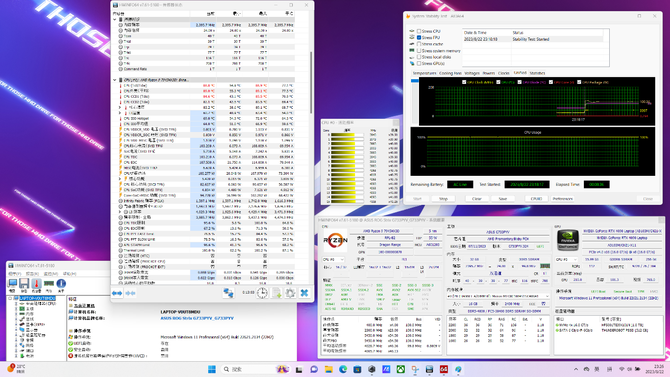Toggle CPU Package (W) graph checkbox
The width and height of the screenshot is (670, 377).
tap(579, 82)
